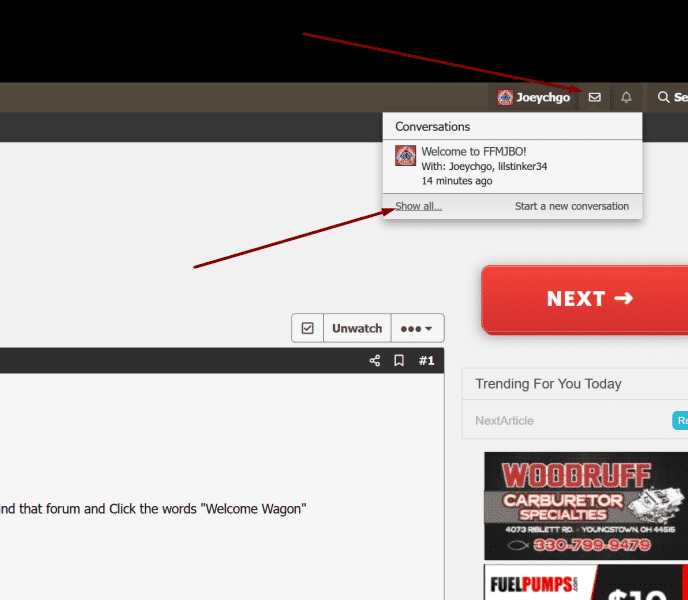Click the share icon in post header
688x600 pixels.
click(375, 360)
